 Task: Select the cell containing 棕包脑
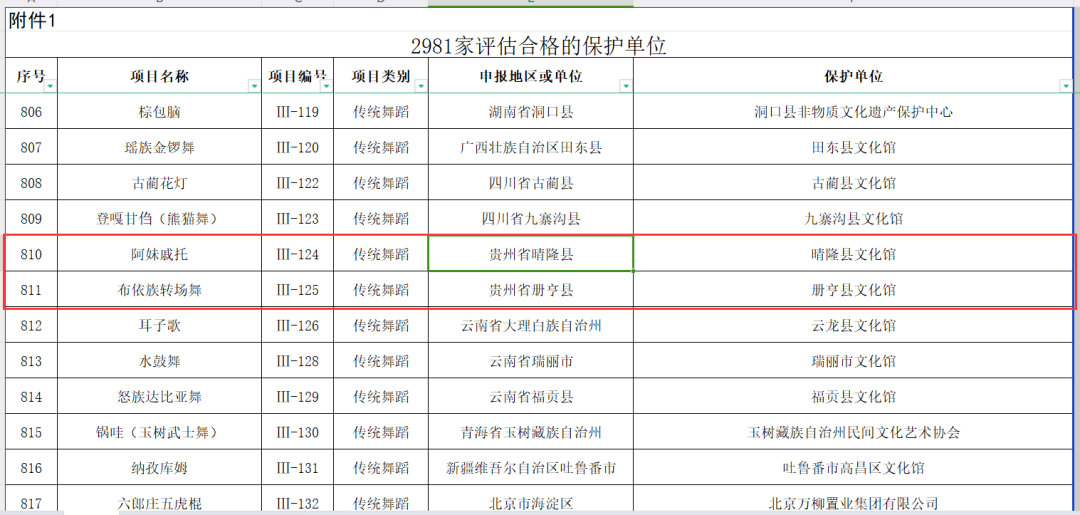(x=159, y=112)
